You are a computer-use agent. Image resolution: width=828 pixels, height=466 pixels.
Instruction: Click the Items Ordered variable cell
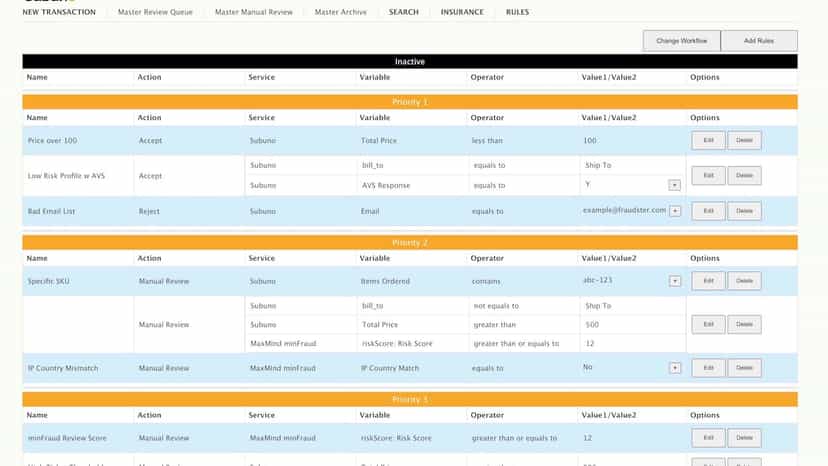(x=385, y=282)
